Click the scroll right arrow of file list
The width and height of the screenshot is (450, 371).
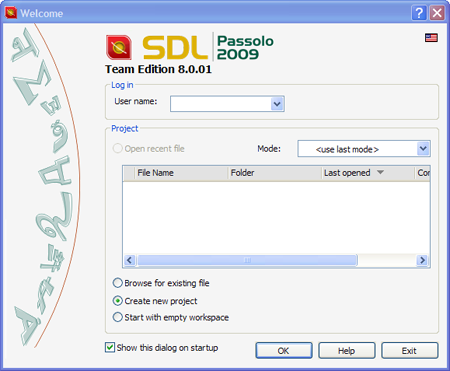422,260
